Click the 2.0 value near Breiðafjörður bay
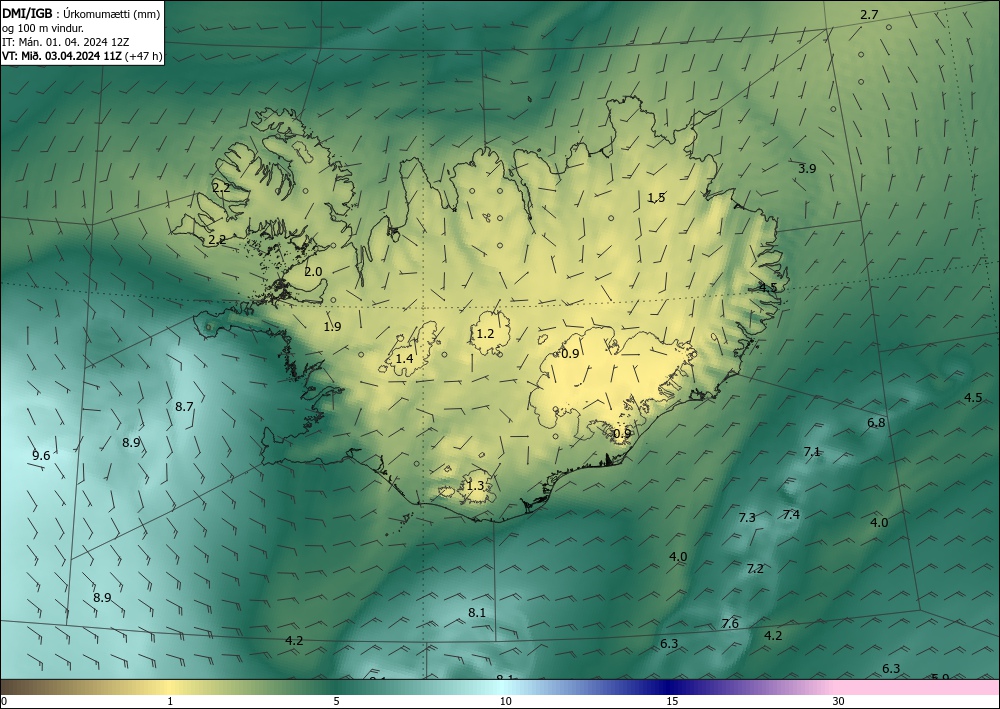The height and width of the screenshot is (709, 1000). click(313, 272)
